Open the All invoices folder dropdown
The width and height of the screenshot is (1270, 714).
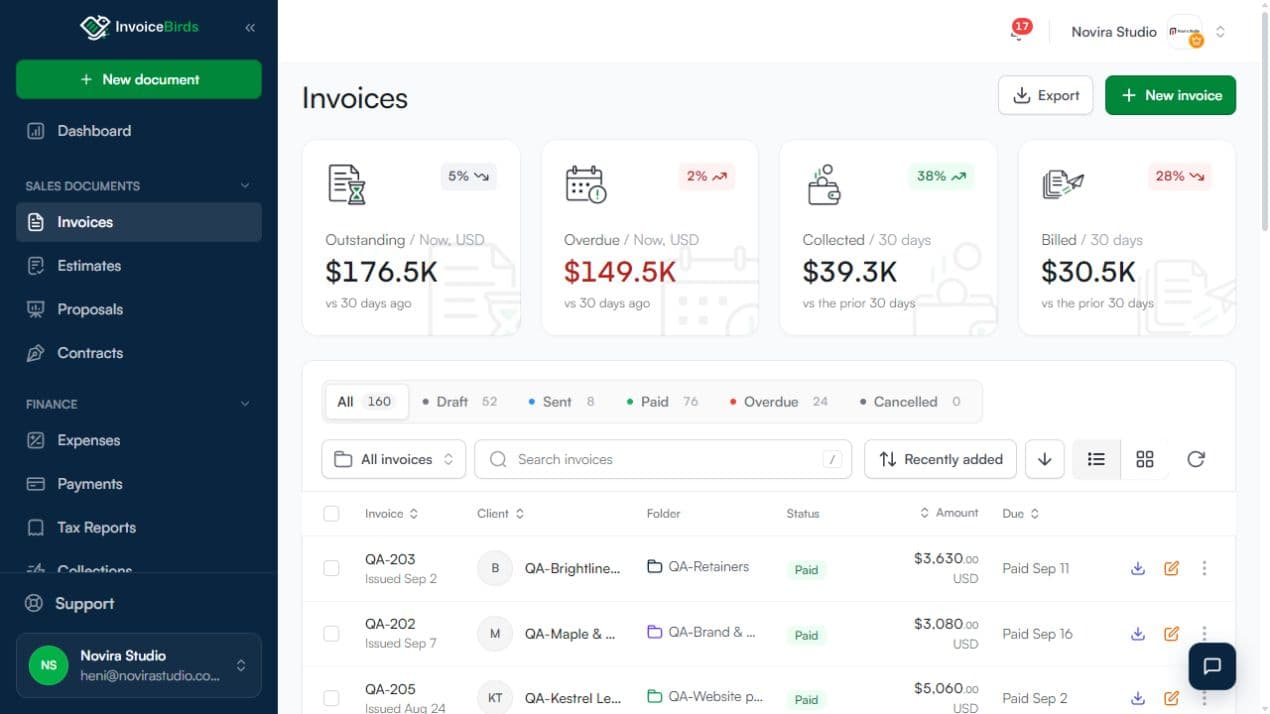394,459
